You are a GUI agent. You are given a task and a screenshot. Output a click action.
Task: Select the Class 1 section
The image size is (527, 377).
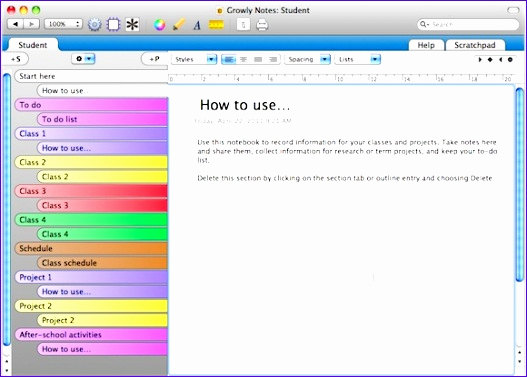91,134
